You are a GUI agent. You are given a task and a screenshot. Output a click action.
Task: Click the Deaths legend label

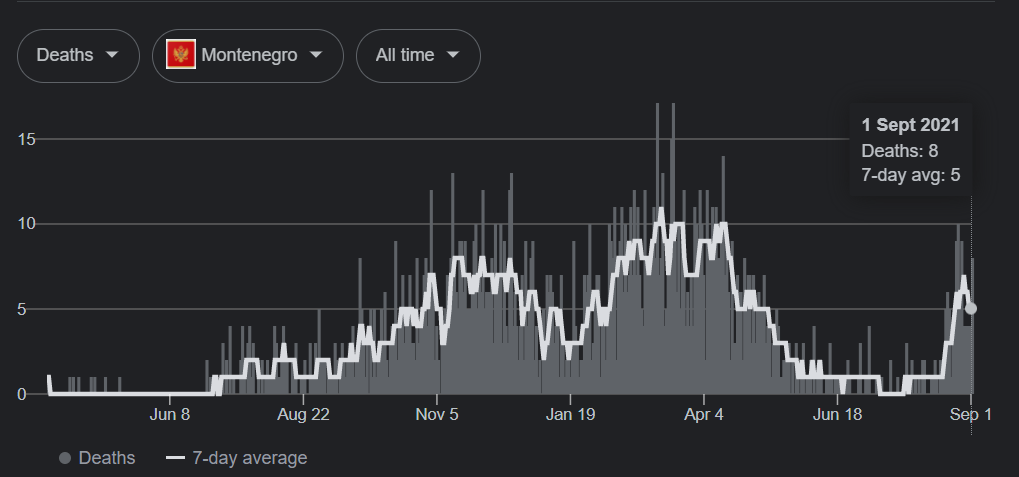pos(107,458)
